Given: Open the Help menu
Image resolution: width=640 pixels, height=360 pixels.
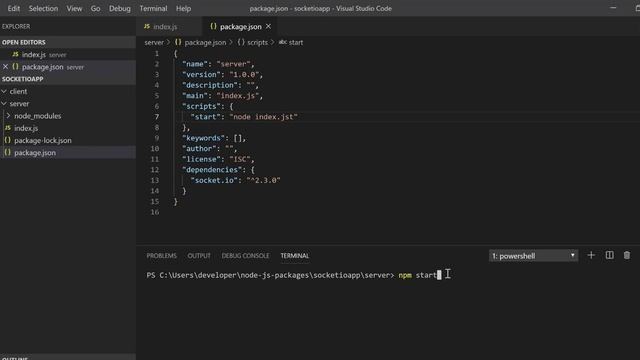Looking at the screenshot, I should point(183,9).
